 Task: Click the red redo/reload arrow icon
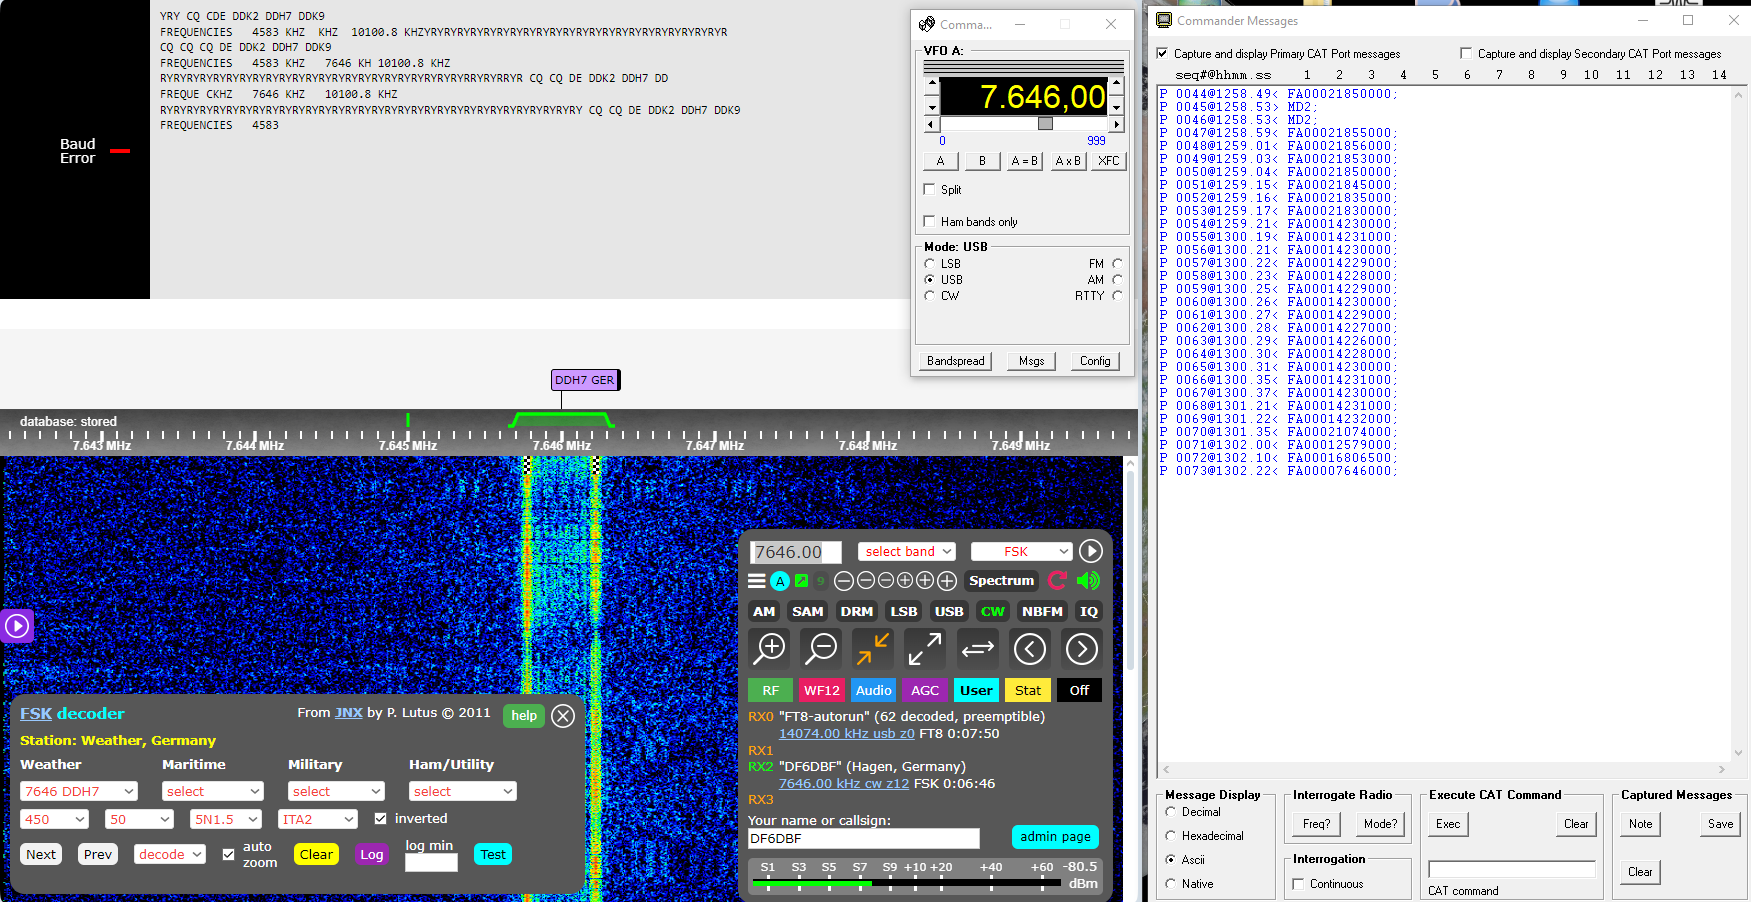(x=1058, y=580)
